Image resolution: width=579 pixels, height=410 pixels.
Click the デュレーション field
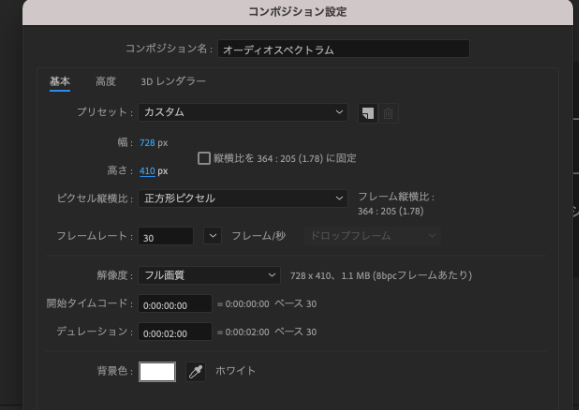click(x=175, y=332)
